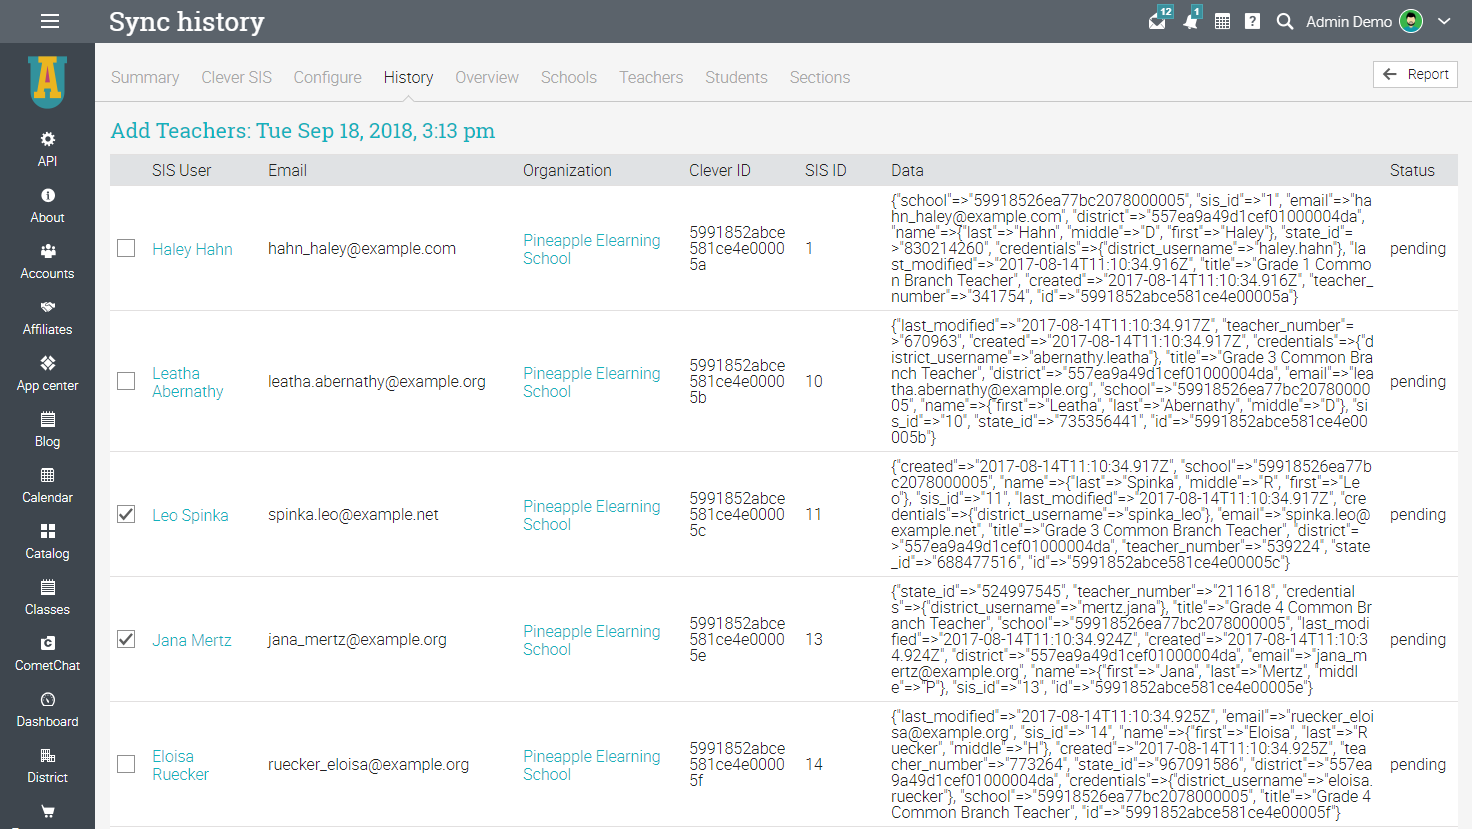This screenshot has height=829, width=1472.
Task: Check the Eloisa Ruecker row checkbox
Action: (126, 764)
